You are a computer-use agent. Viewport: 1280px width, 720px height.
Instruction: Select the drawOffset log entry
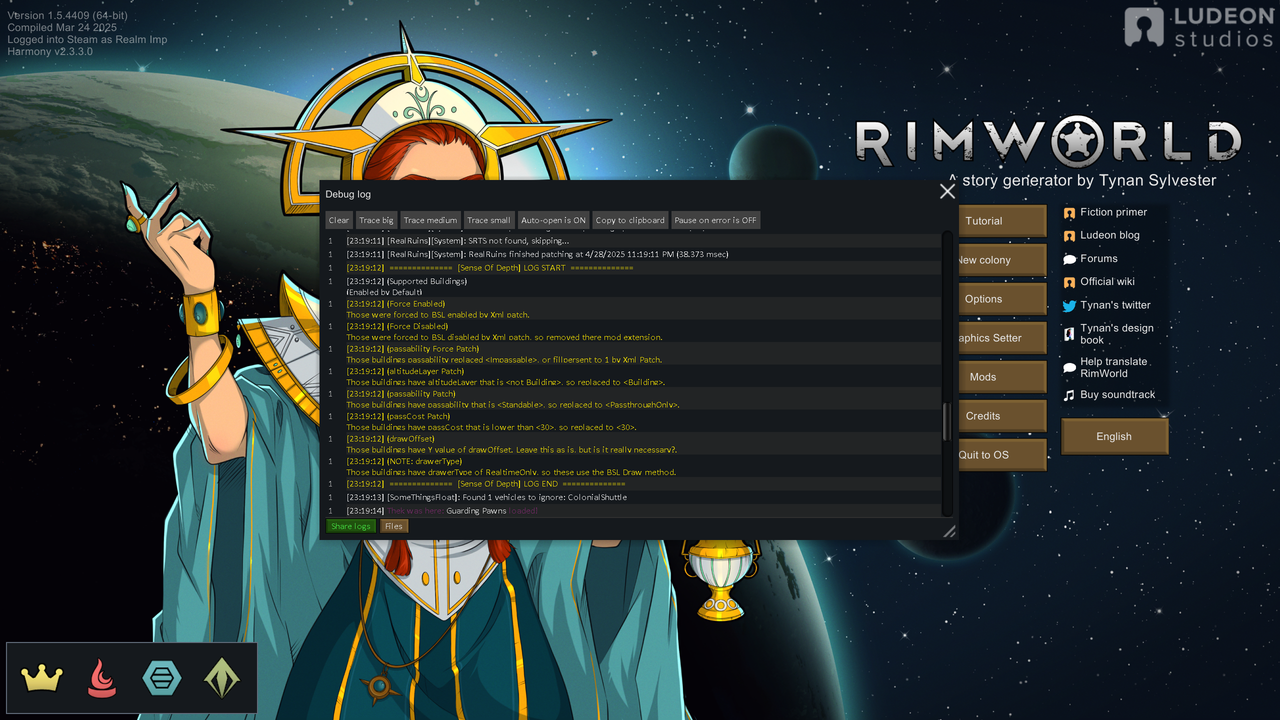click(634, 444)
